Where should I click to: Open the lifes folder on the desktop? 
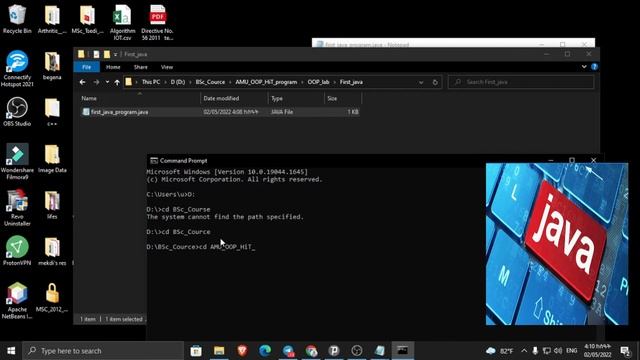pos(52,205)
